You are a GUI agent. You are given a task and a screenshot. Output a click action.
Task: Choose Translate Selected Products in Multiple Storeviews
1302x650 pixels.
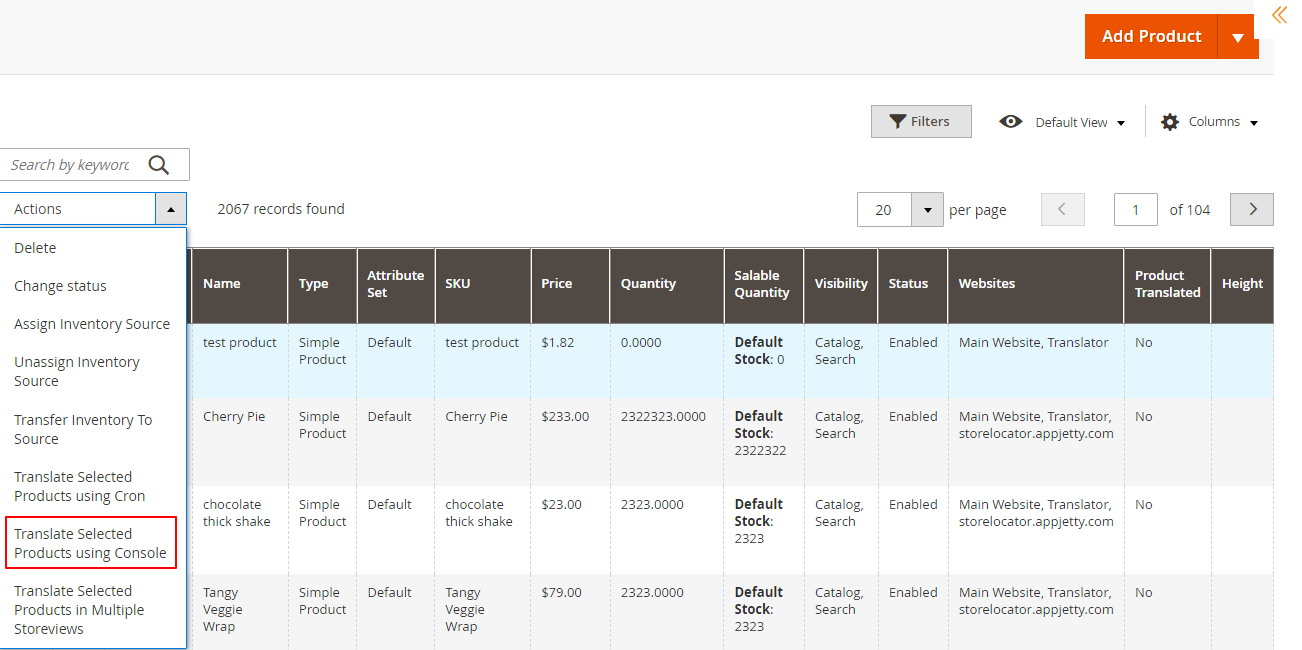79,610
